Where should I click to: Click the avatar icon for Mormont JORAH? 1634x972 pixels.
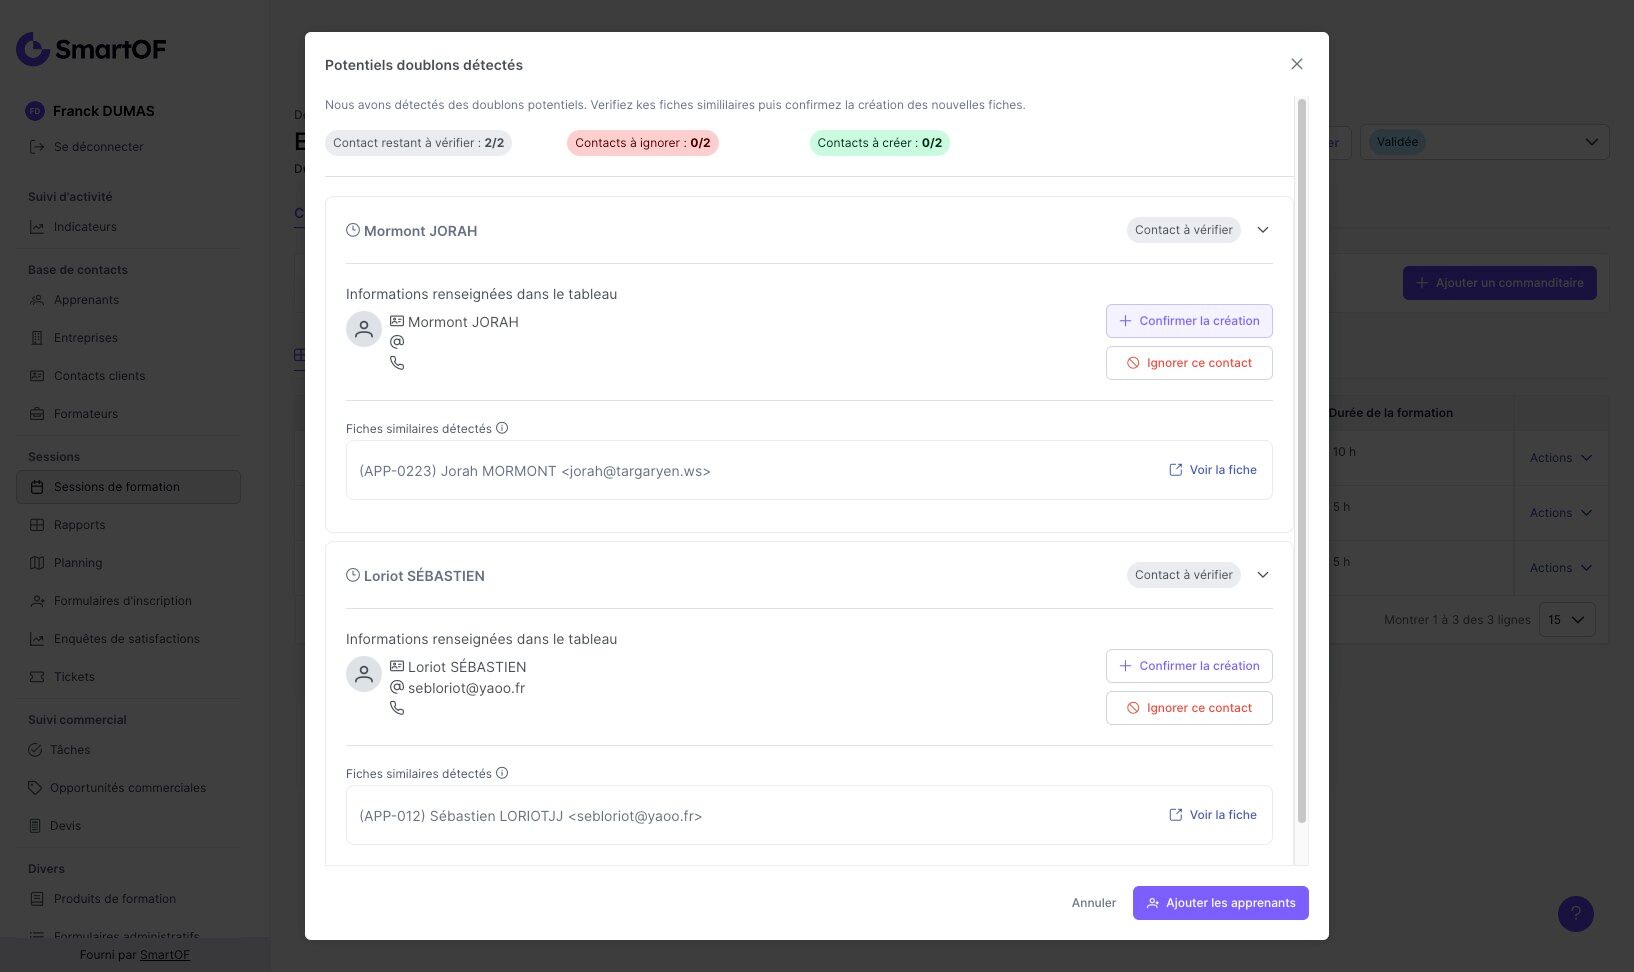tap(364, 329)
